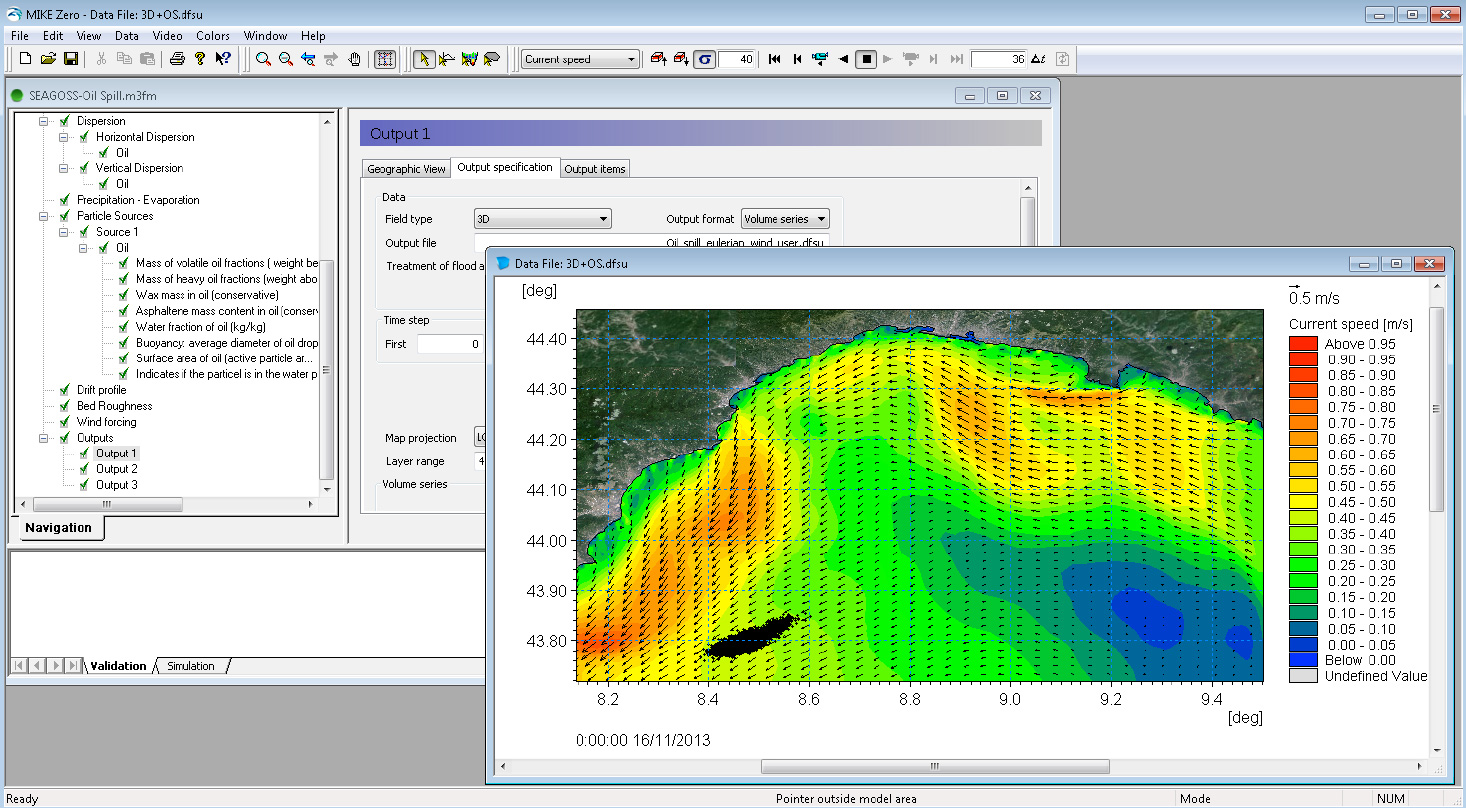This screenshot has width=1466, height=808.
Task: Select Precipitation - Evaporation in tree
Action: coord(138,200)
